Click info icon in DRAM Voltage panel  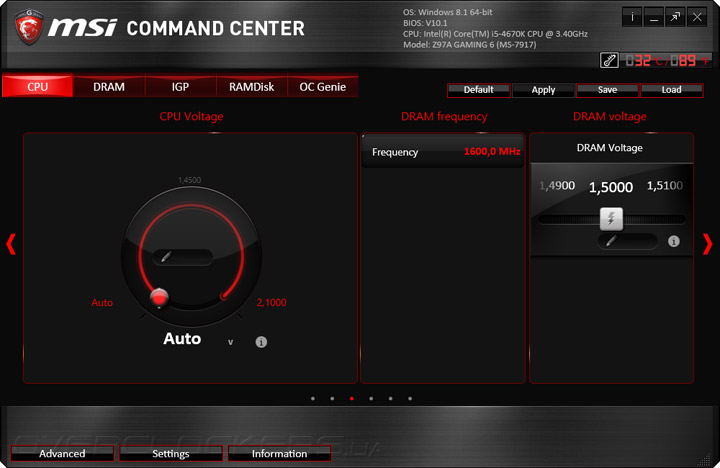pos(674,241)
